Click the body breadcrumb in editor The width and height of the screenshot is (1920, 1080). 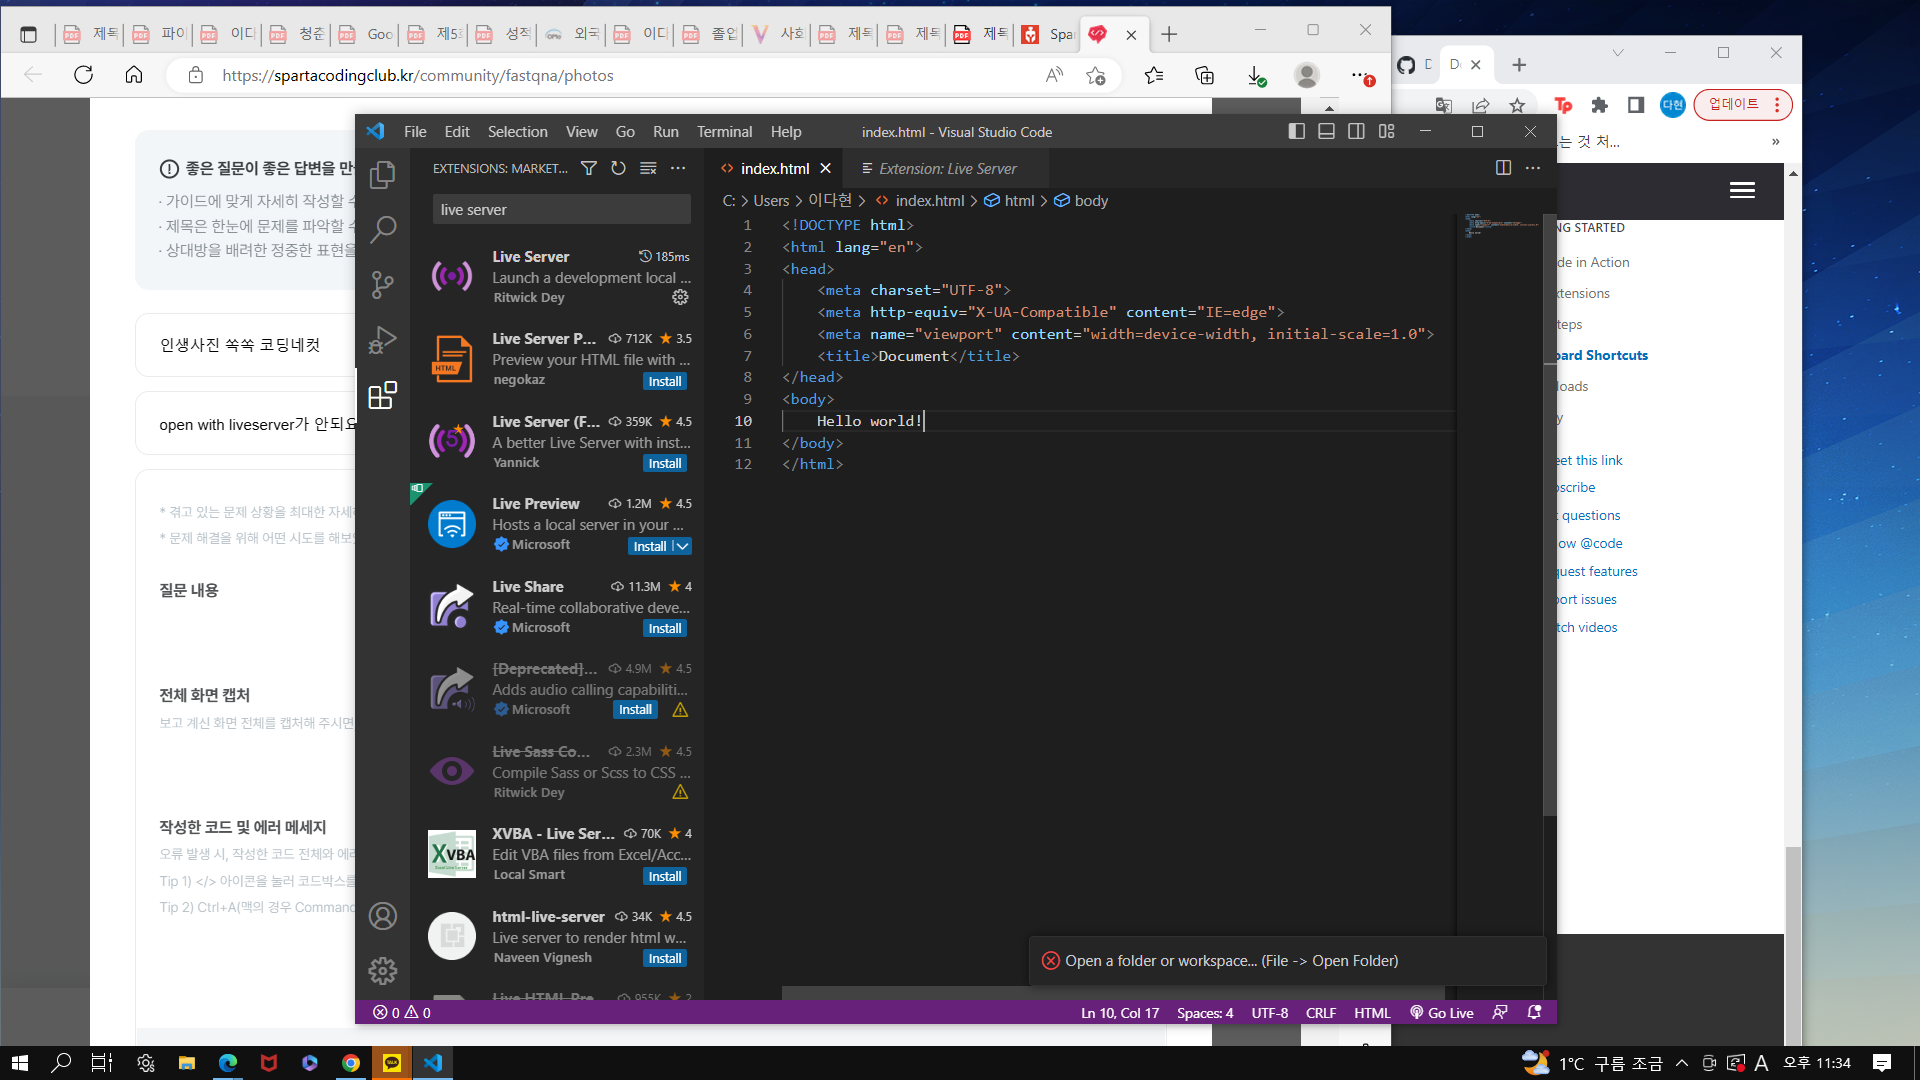tap(1081, 200)
